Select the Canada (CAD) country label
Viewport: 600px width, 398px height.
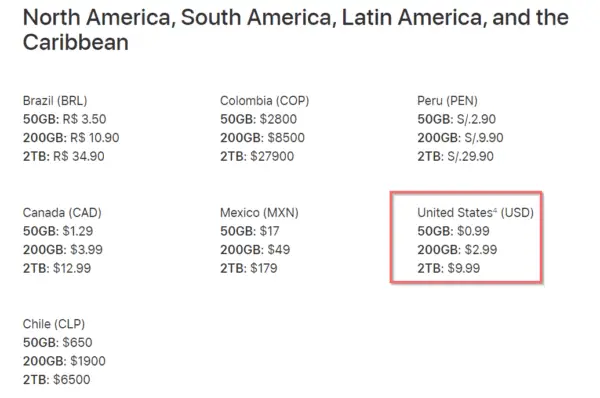[x=62, y=212]
